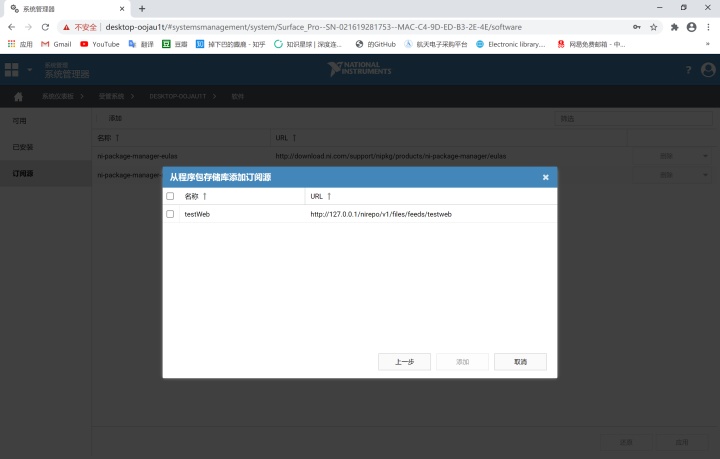
Task: Click the background 添加 toolbar button
Action: pyautogui.click(x=115, y=118)
